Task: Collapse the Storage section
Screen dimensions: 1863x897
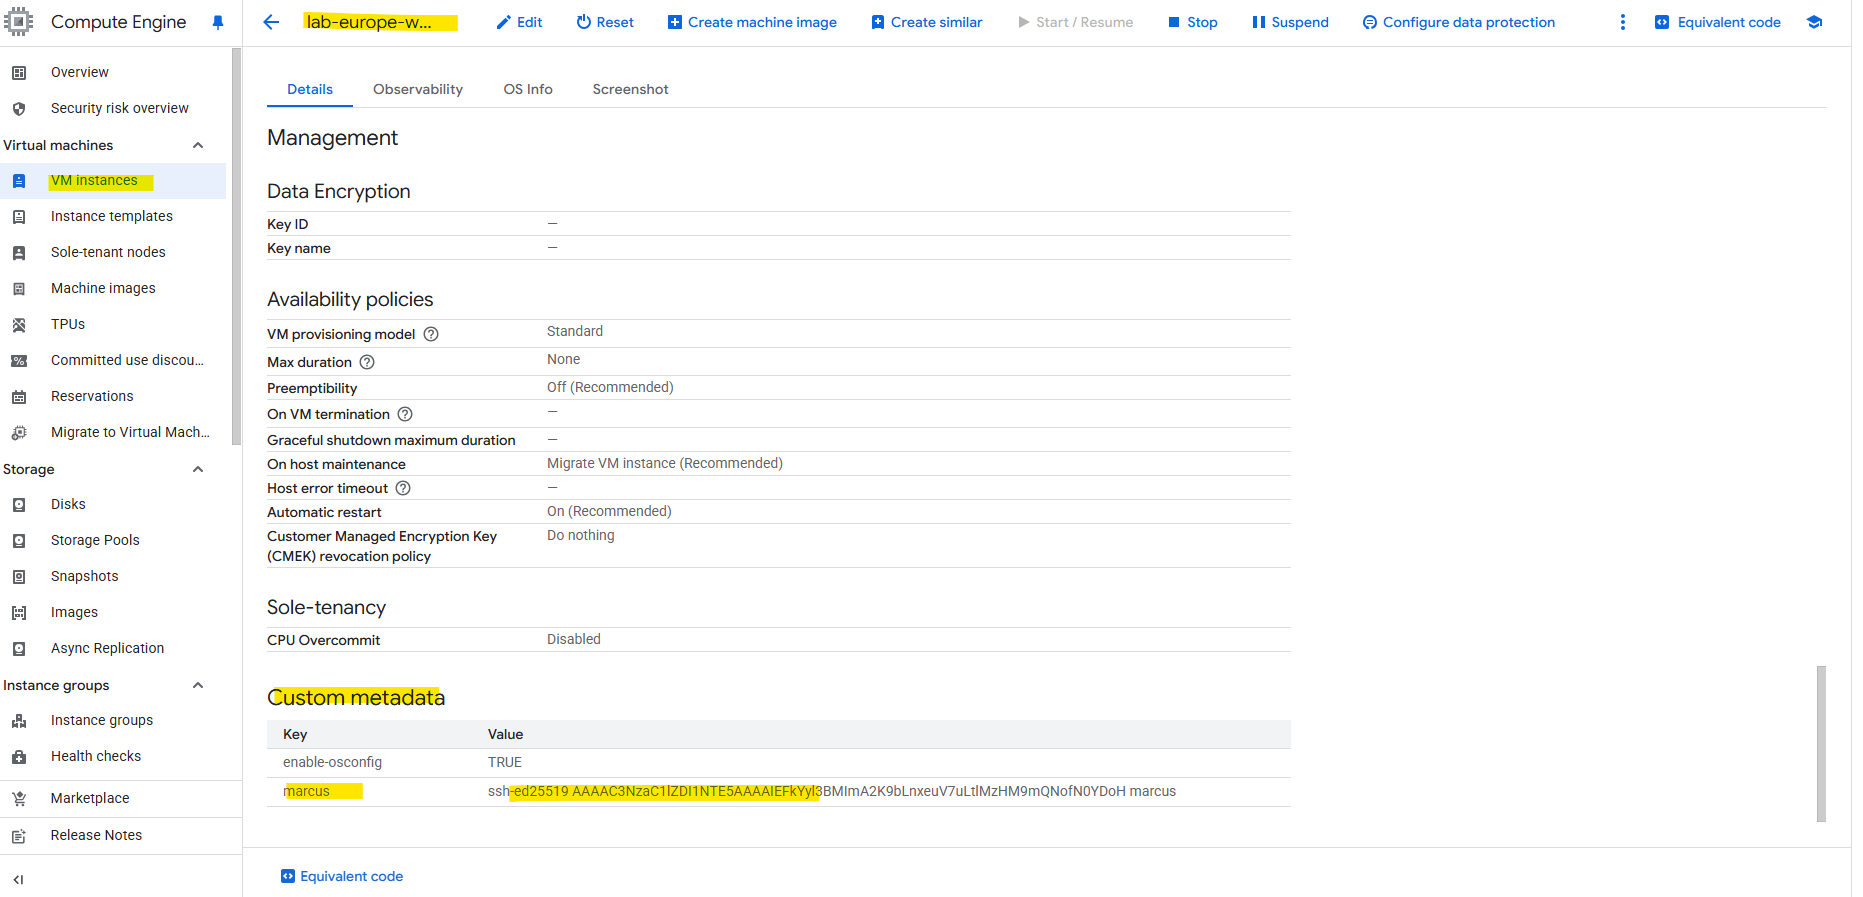Action: 198,469
